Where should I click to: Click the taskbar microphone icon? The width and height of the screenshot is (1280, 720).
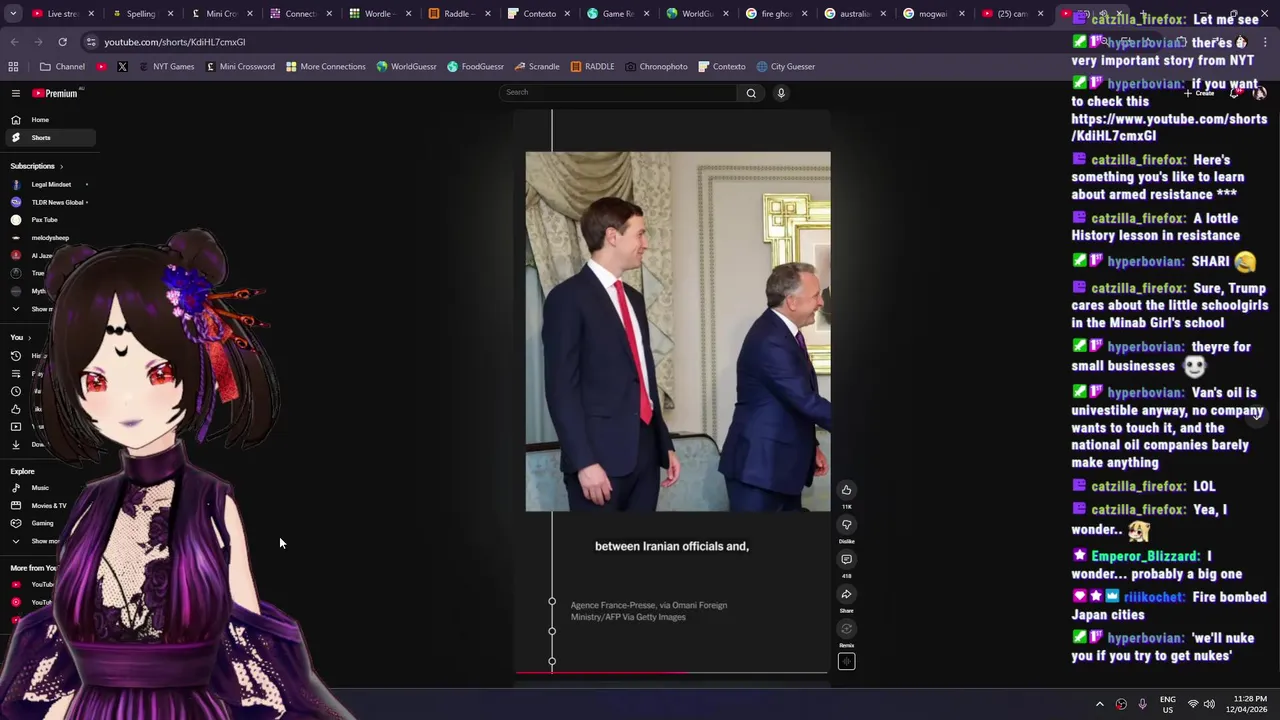[x=1142, y=704]
